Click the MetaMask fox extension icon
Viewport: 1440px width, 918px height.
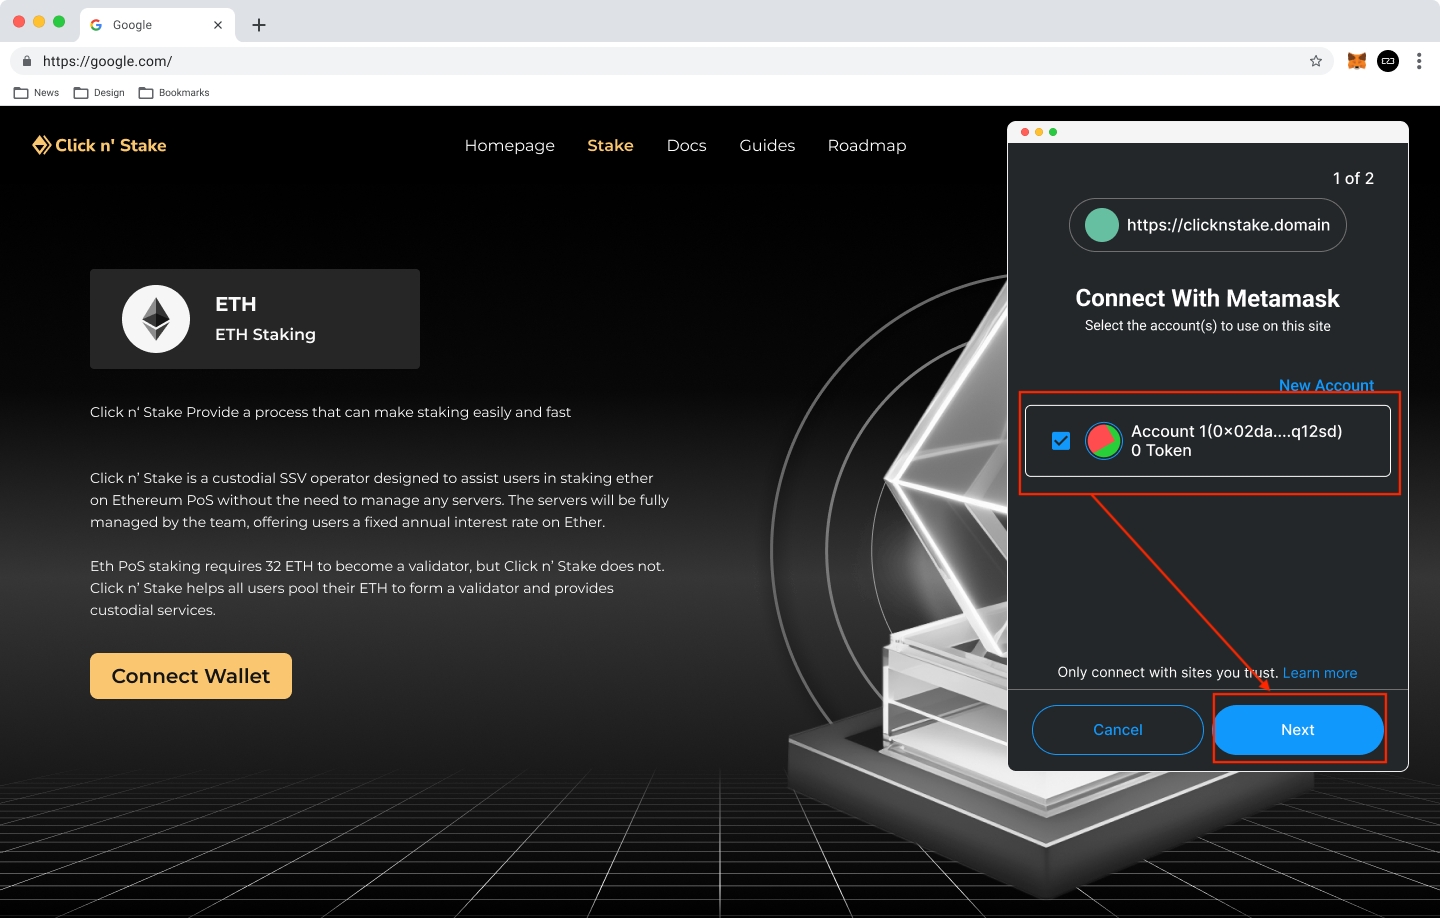pyautogui.click(x=1357, y=61)
